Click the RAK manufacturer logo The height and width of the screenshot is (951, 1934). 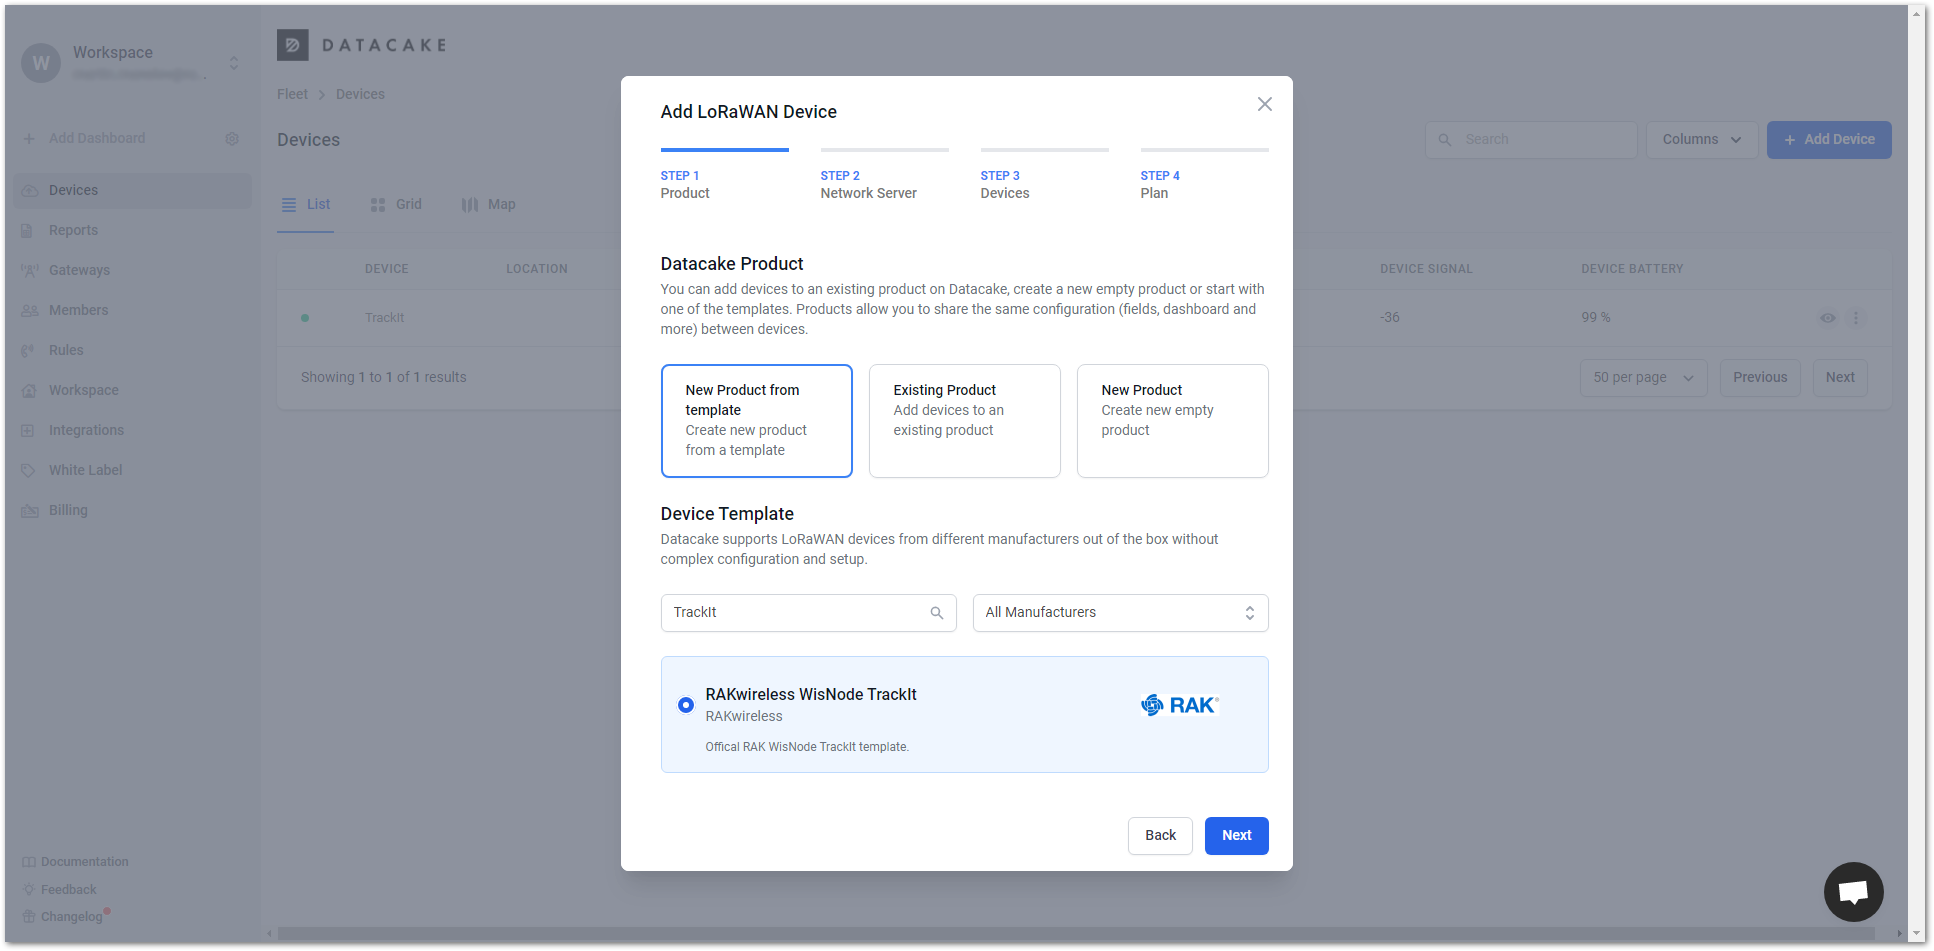point(1179,705)
